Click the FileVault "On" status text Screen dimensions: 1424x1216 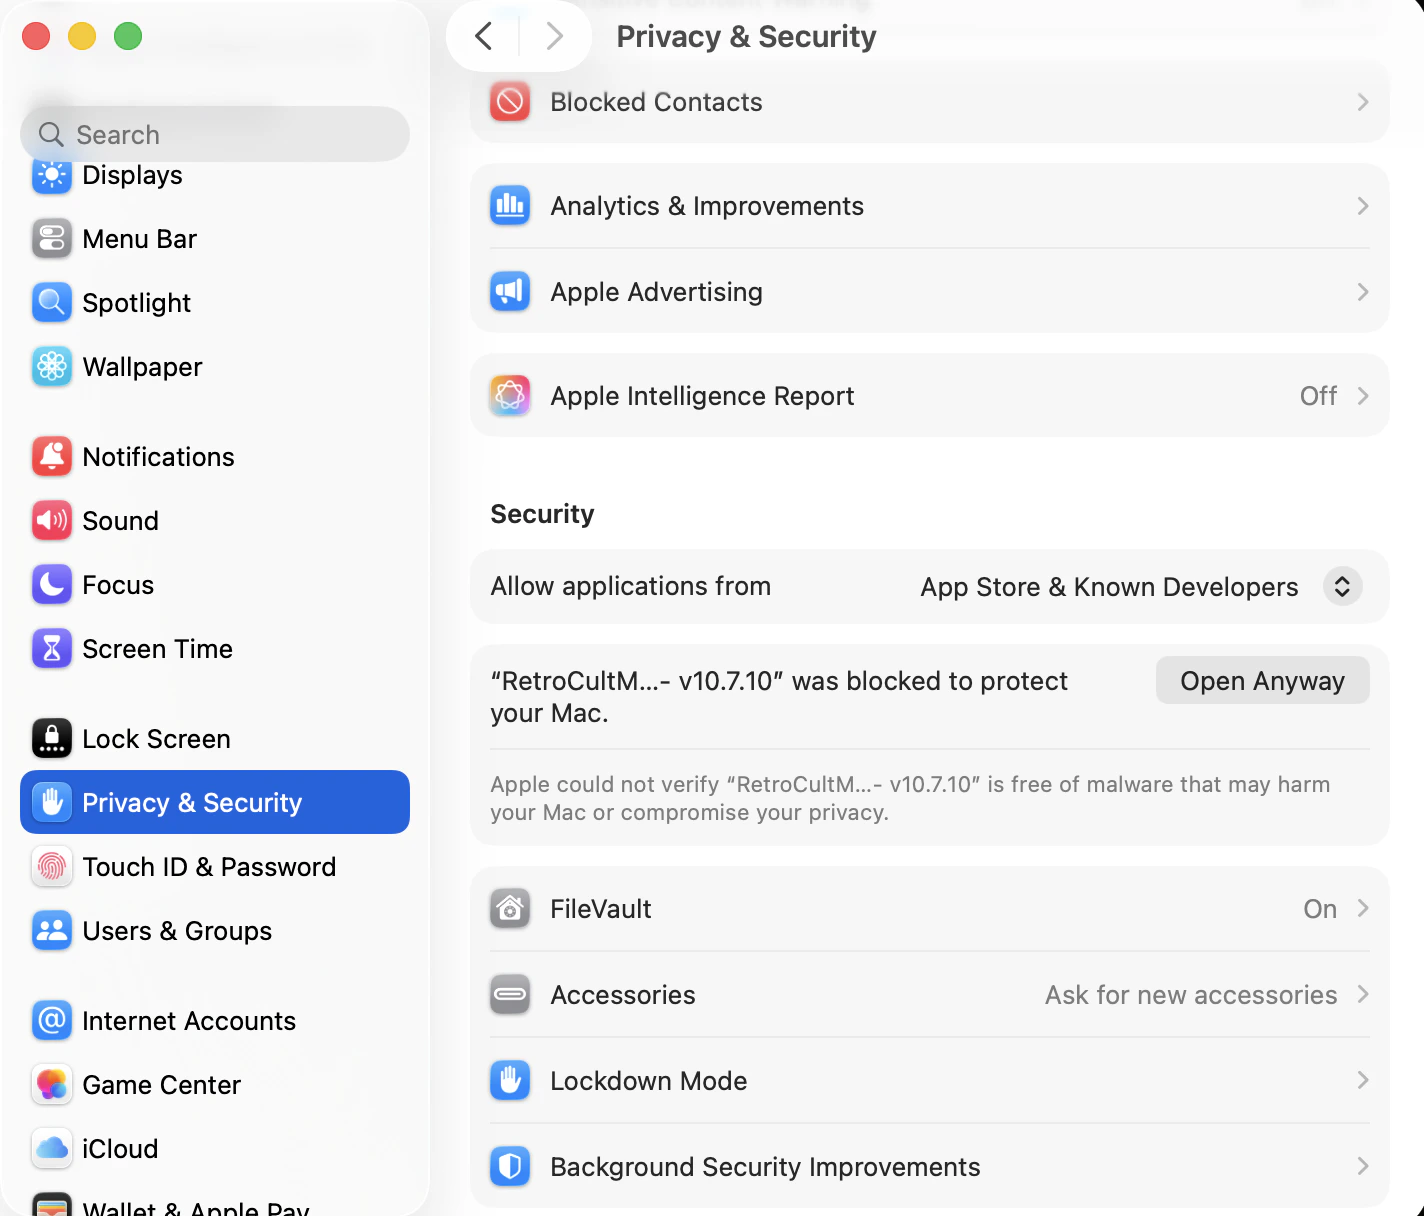(1320, 909)
